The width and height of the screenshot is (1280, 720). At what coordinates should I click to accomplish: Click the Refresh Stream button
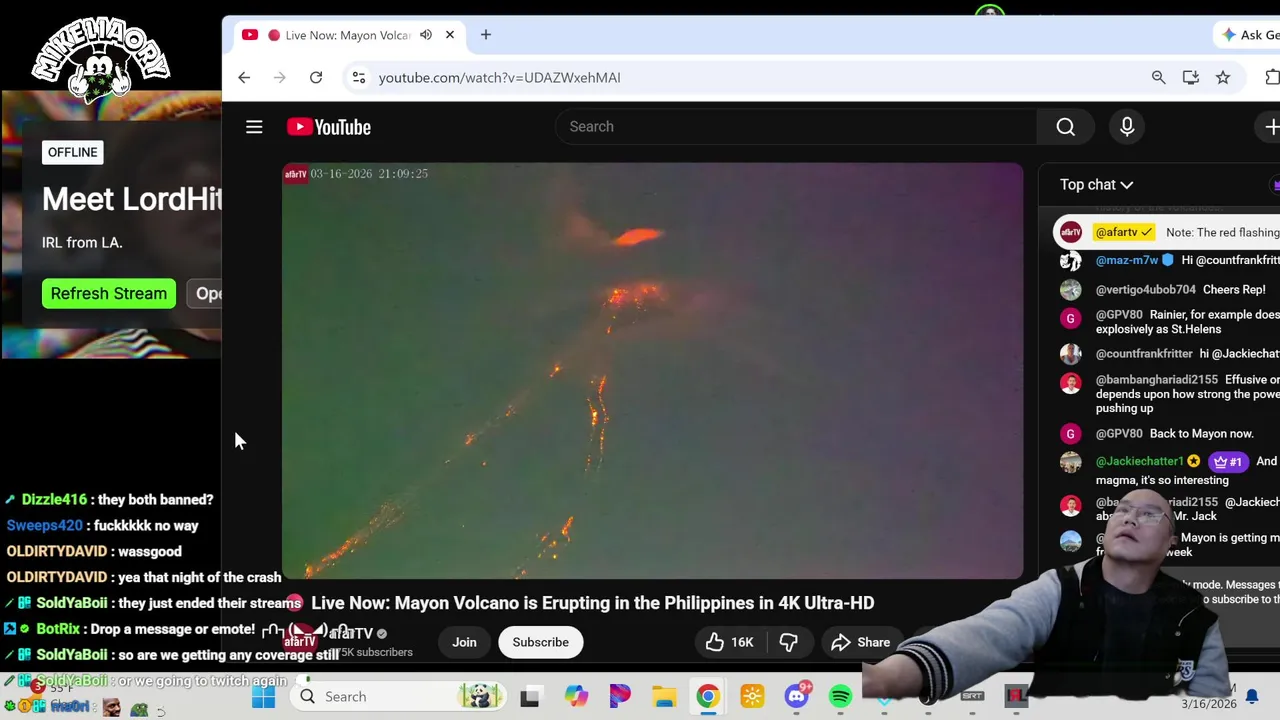[108, 293]
